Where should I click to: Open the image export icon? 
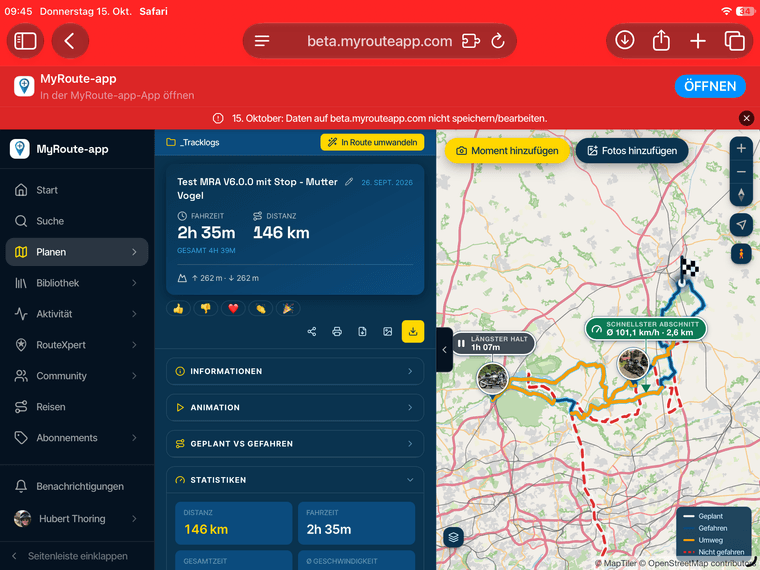(387, 332)
